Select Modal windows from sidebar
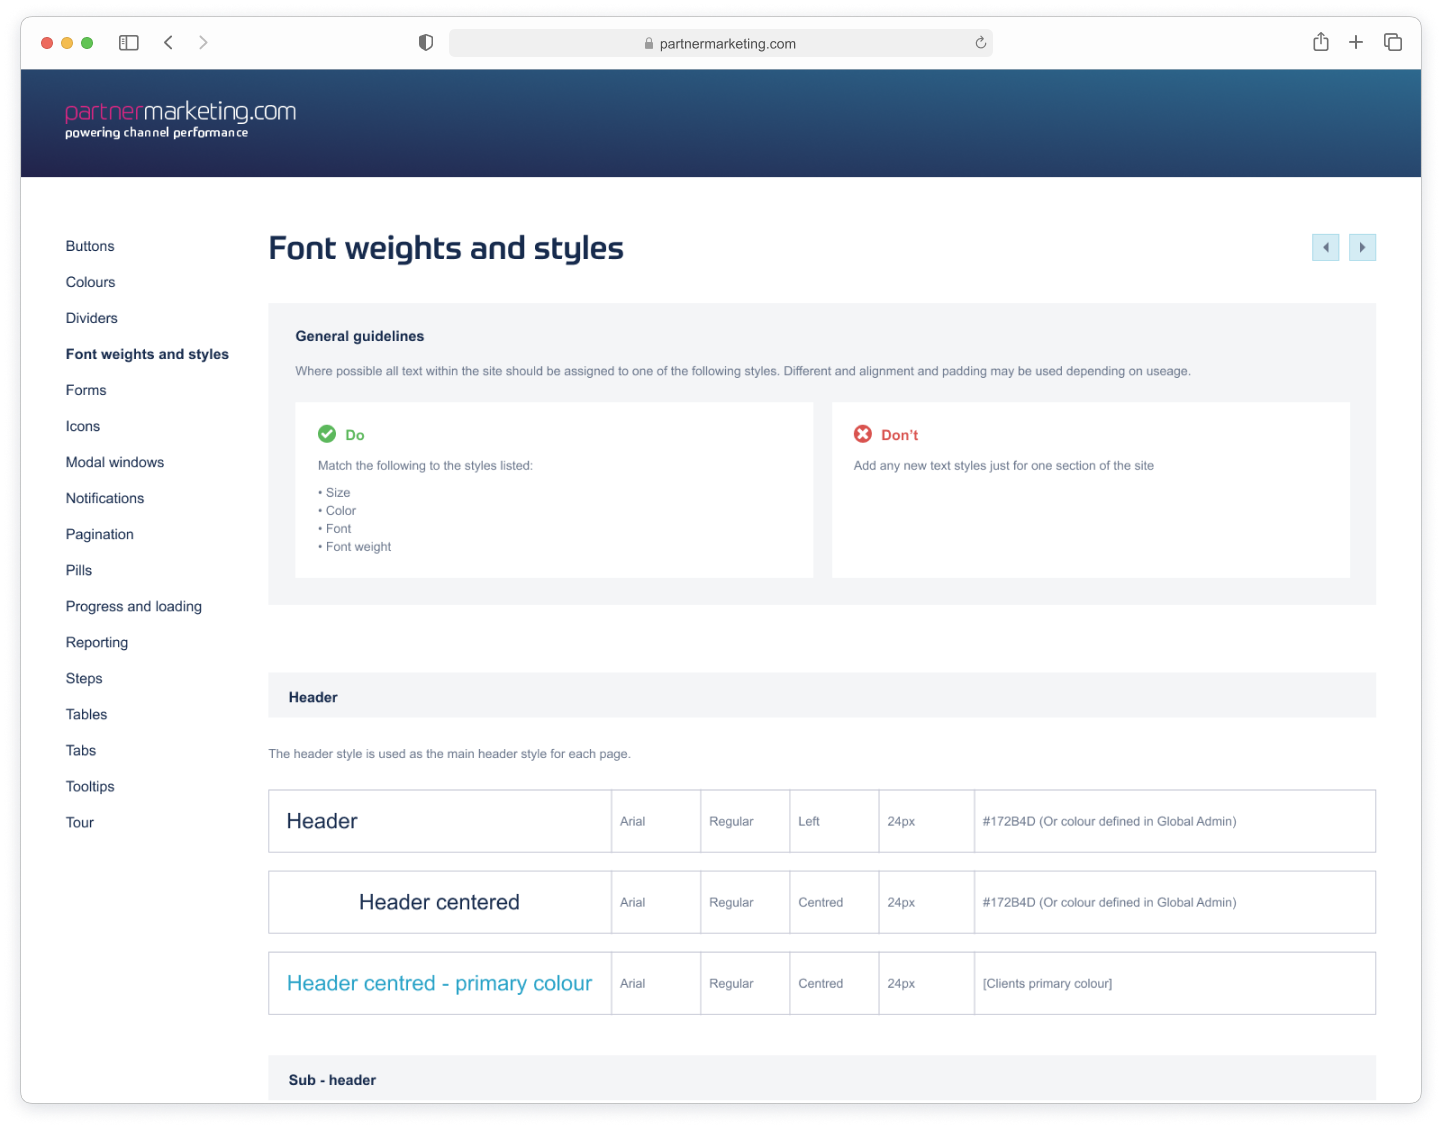 click(115, 462)
